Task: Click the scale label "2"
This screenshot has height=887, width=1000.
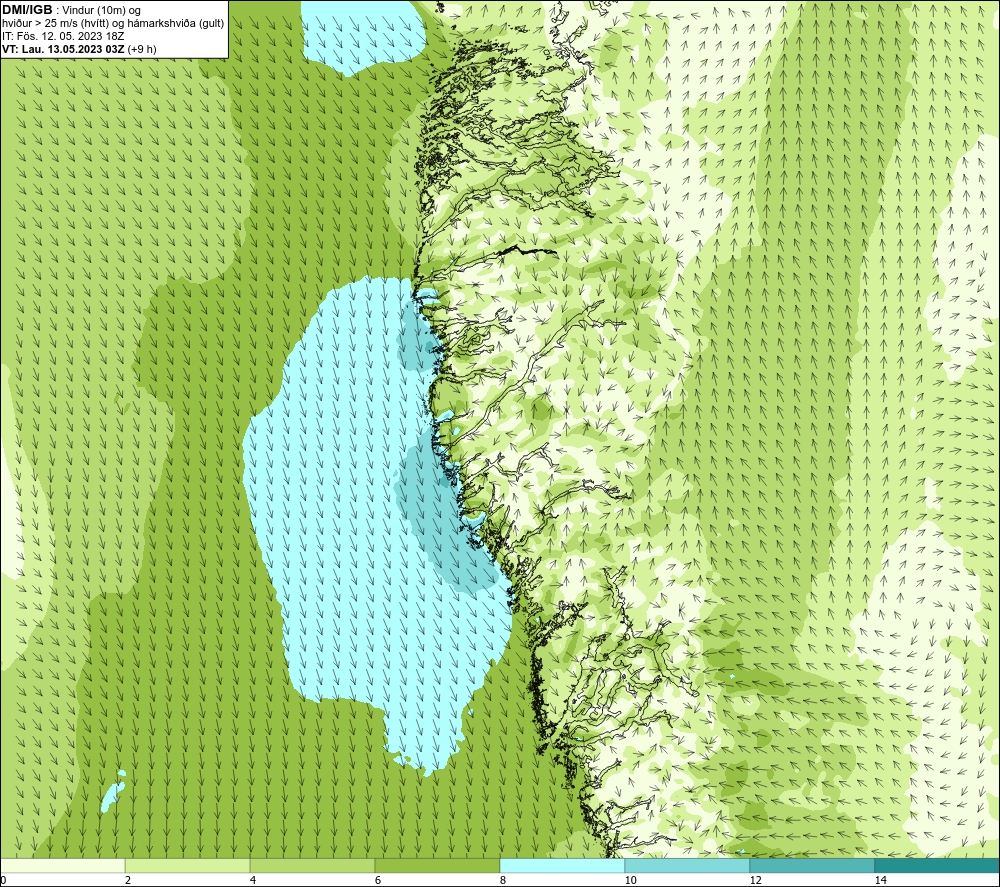Action: pos(128,880)
